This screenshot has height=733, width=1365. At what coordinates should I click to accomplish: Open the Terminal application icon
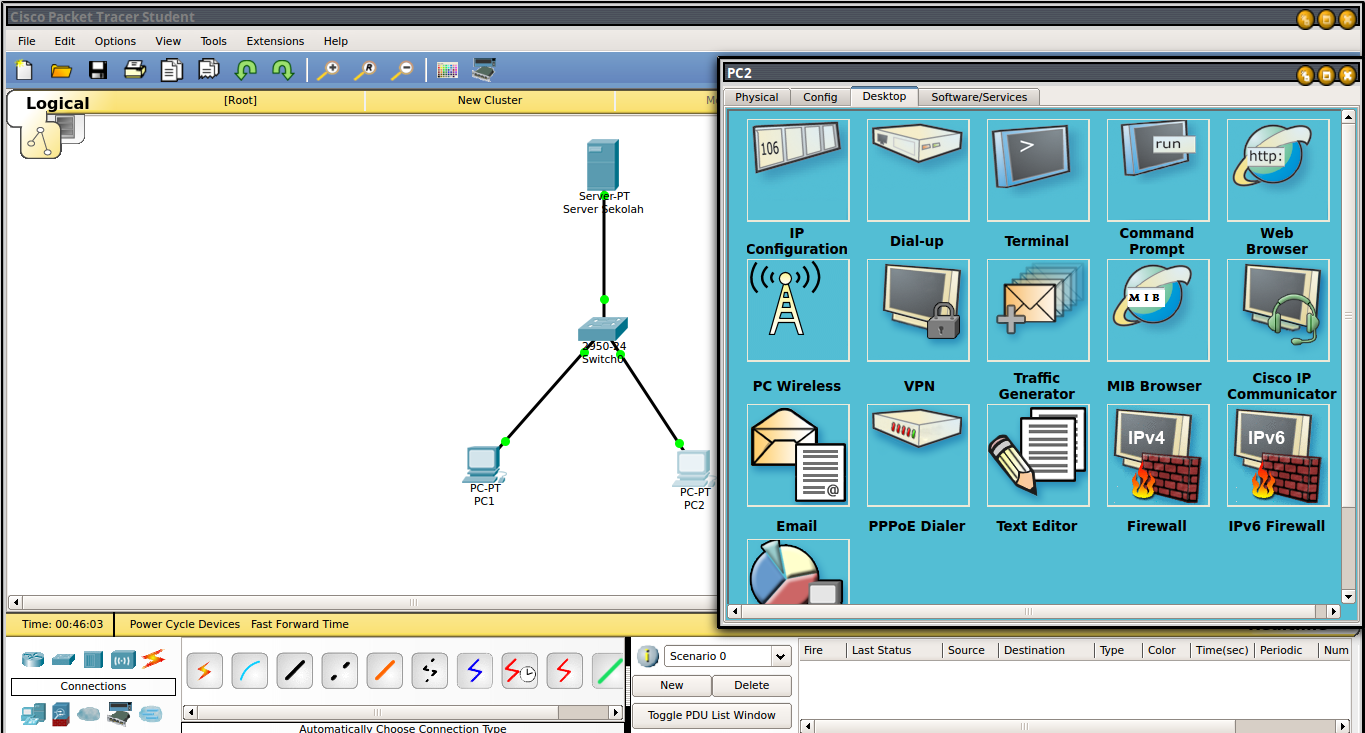pos(1038,171)
